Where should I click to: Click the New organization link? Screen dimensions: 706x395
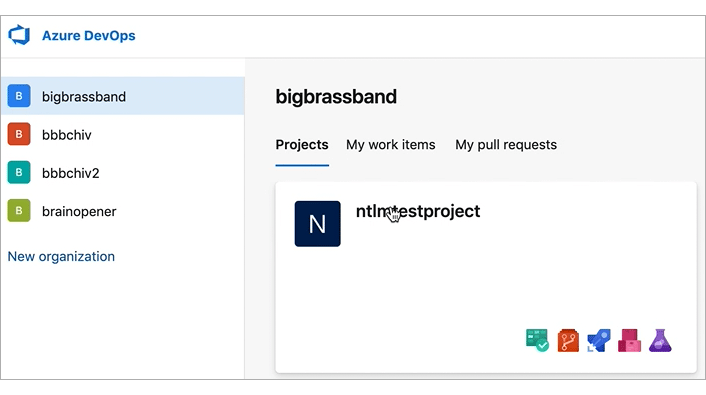61,256
